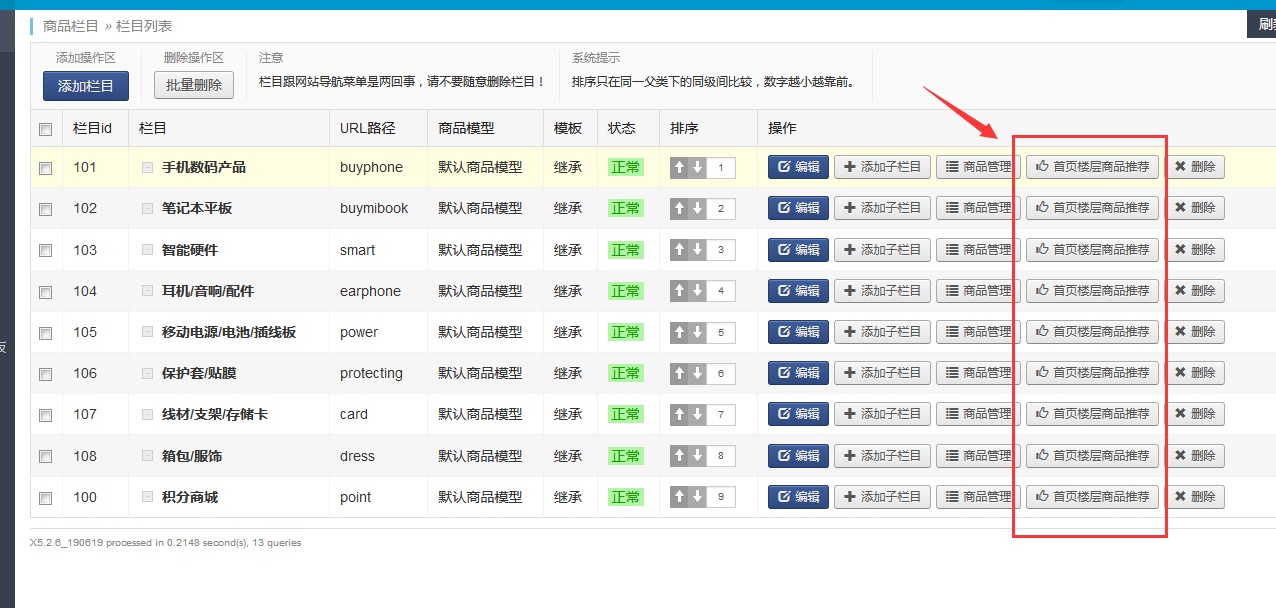
Task: Select the checkbox for 移动电源/电池/插线板 row
Action: tap(45, 333)
